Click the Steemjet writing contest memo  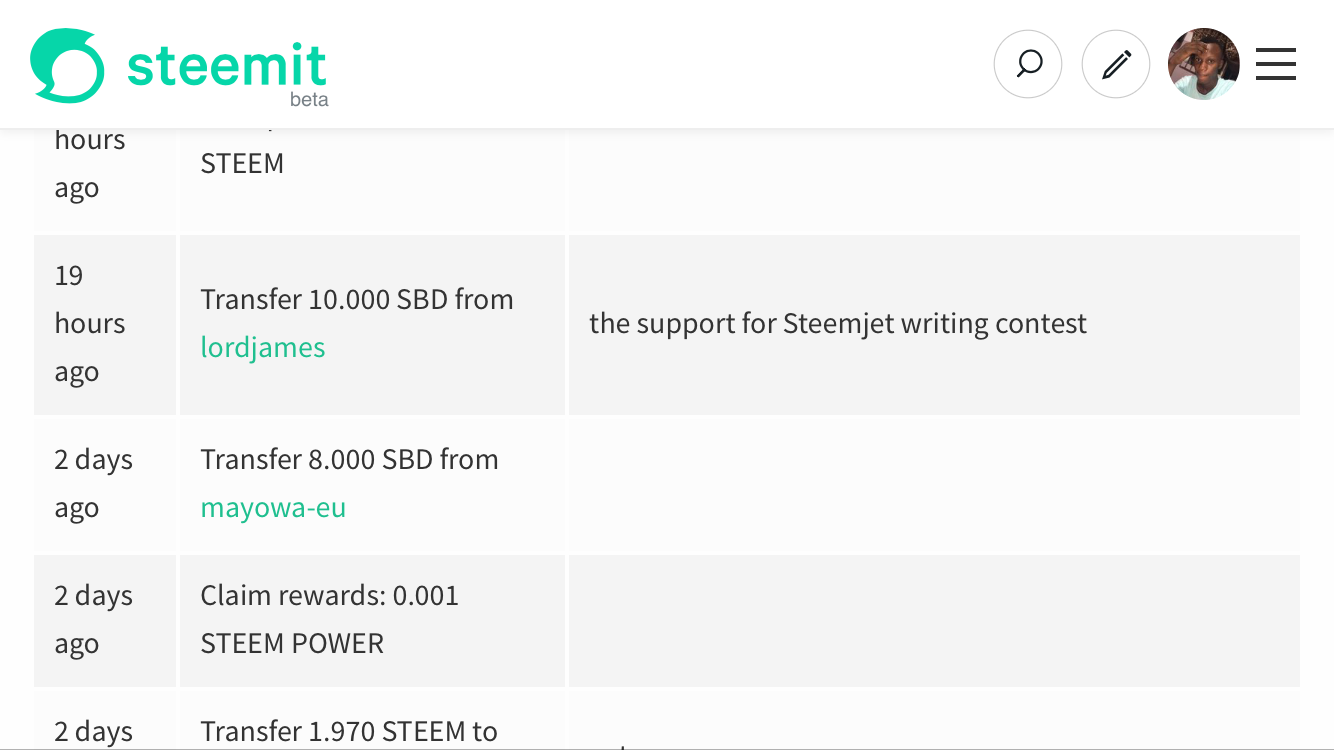[x=838, y=324]
